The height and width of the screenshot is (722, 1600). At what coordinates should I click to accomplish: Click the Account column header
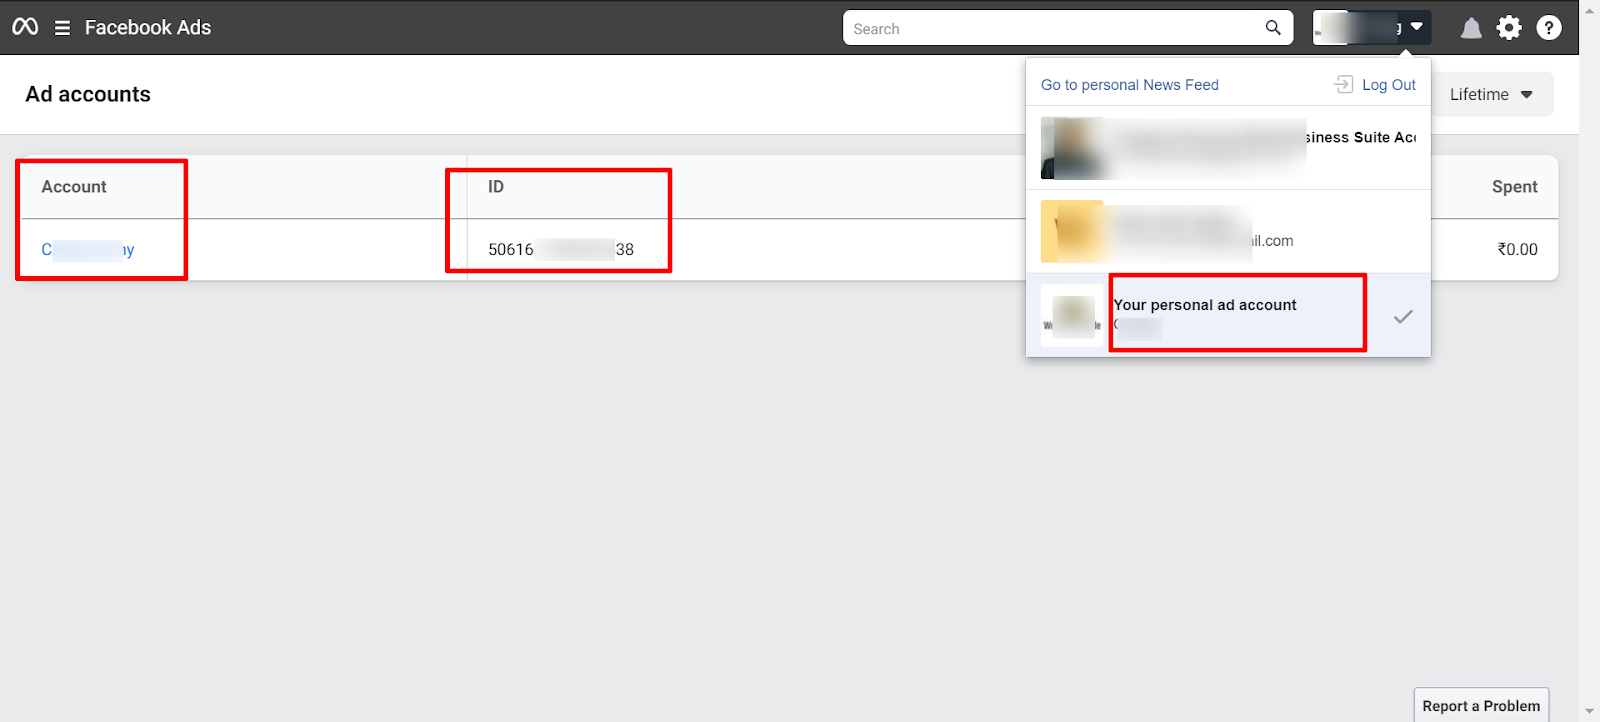pos(74,187)
